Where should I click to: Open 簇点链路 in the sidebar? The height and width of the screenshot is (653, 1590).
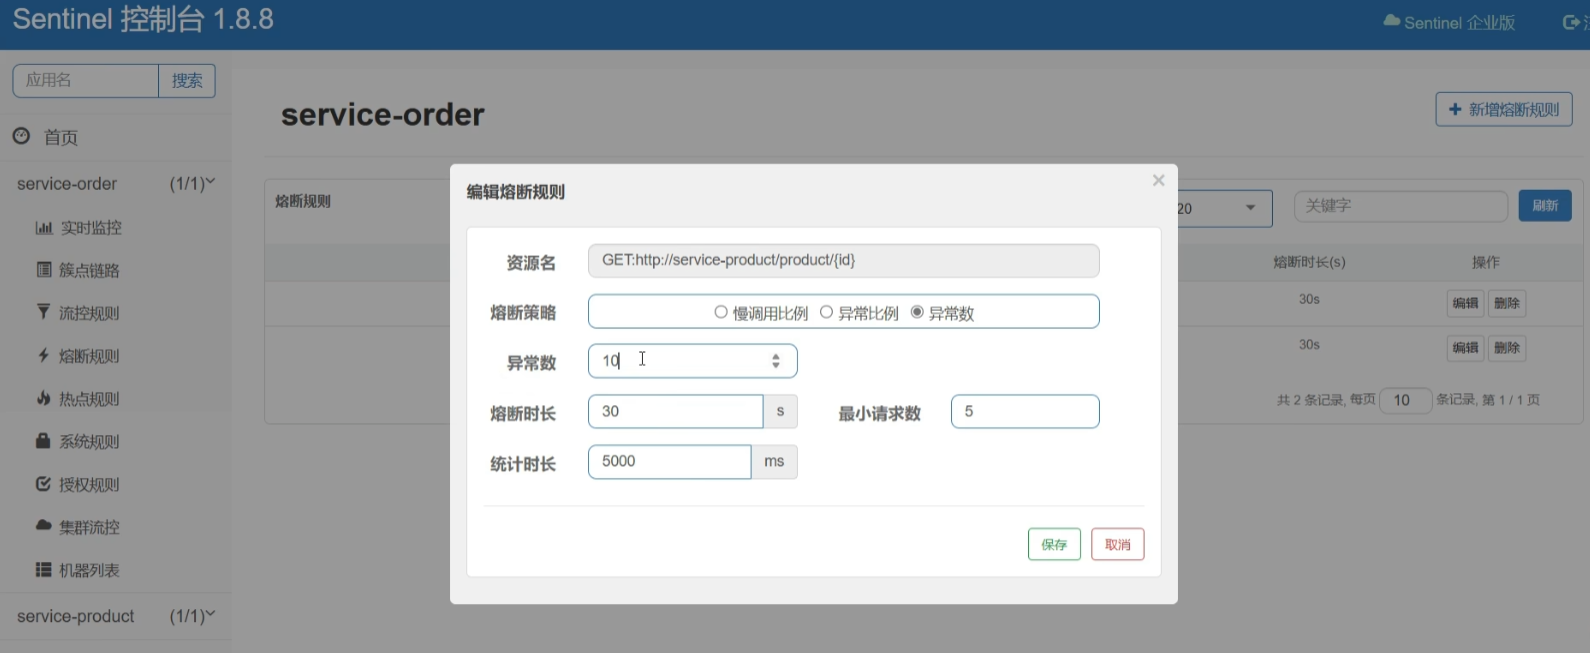pyautogui.click(x=89, y=270)
